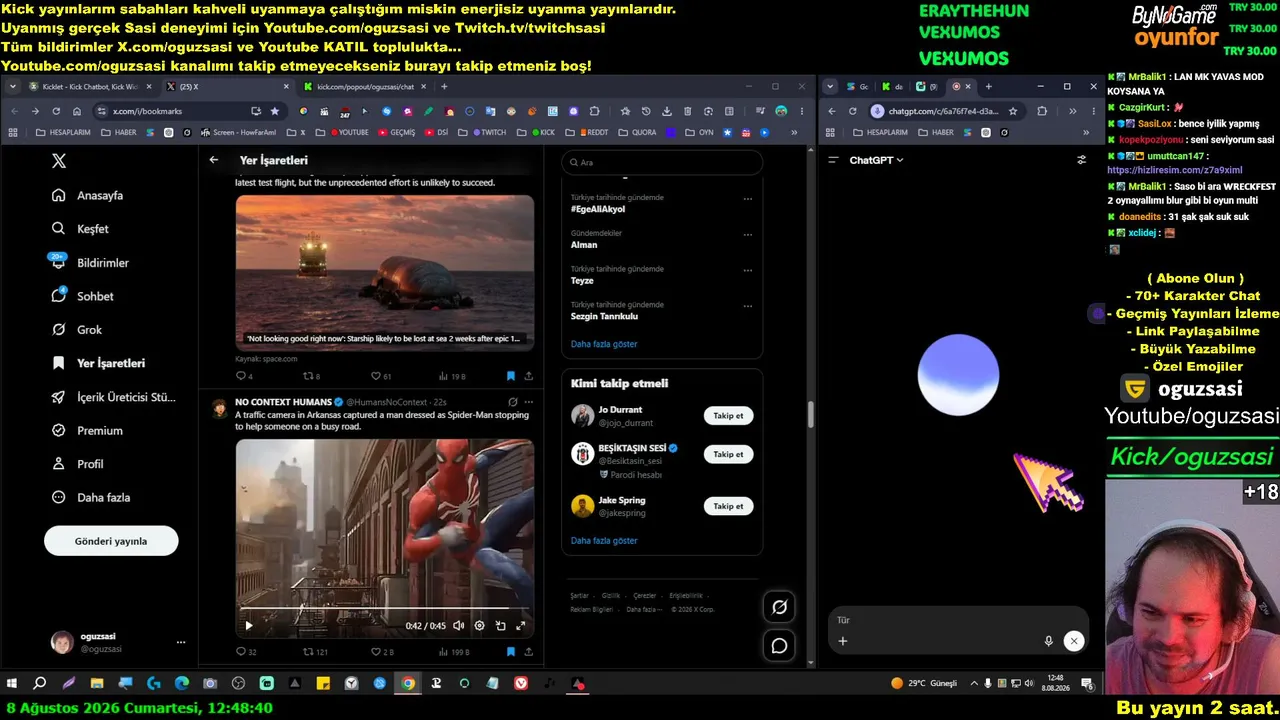Open İçerik Üreticisi Stüdyosu sidebar item
This screenshot has width=1280, height=720.
click(113, 397)
